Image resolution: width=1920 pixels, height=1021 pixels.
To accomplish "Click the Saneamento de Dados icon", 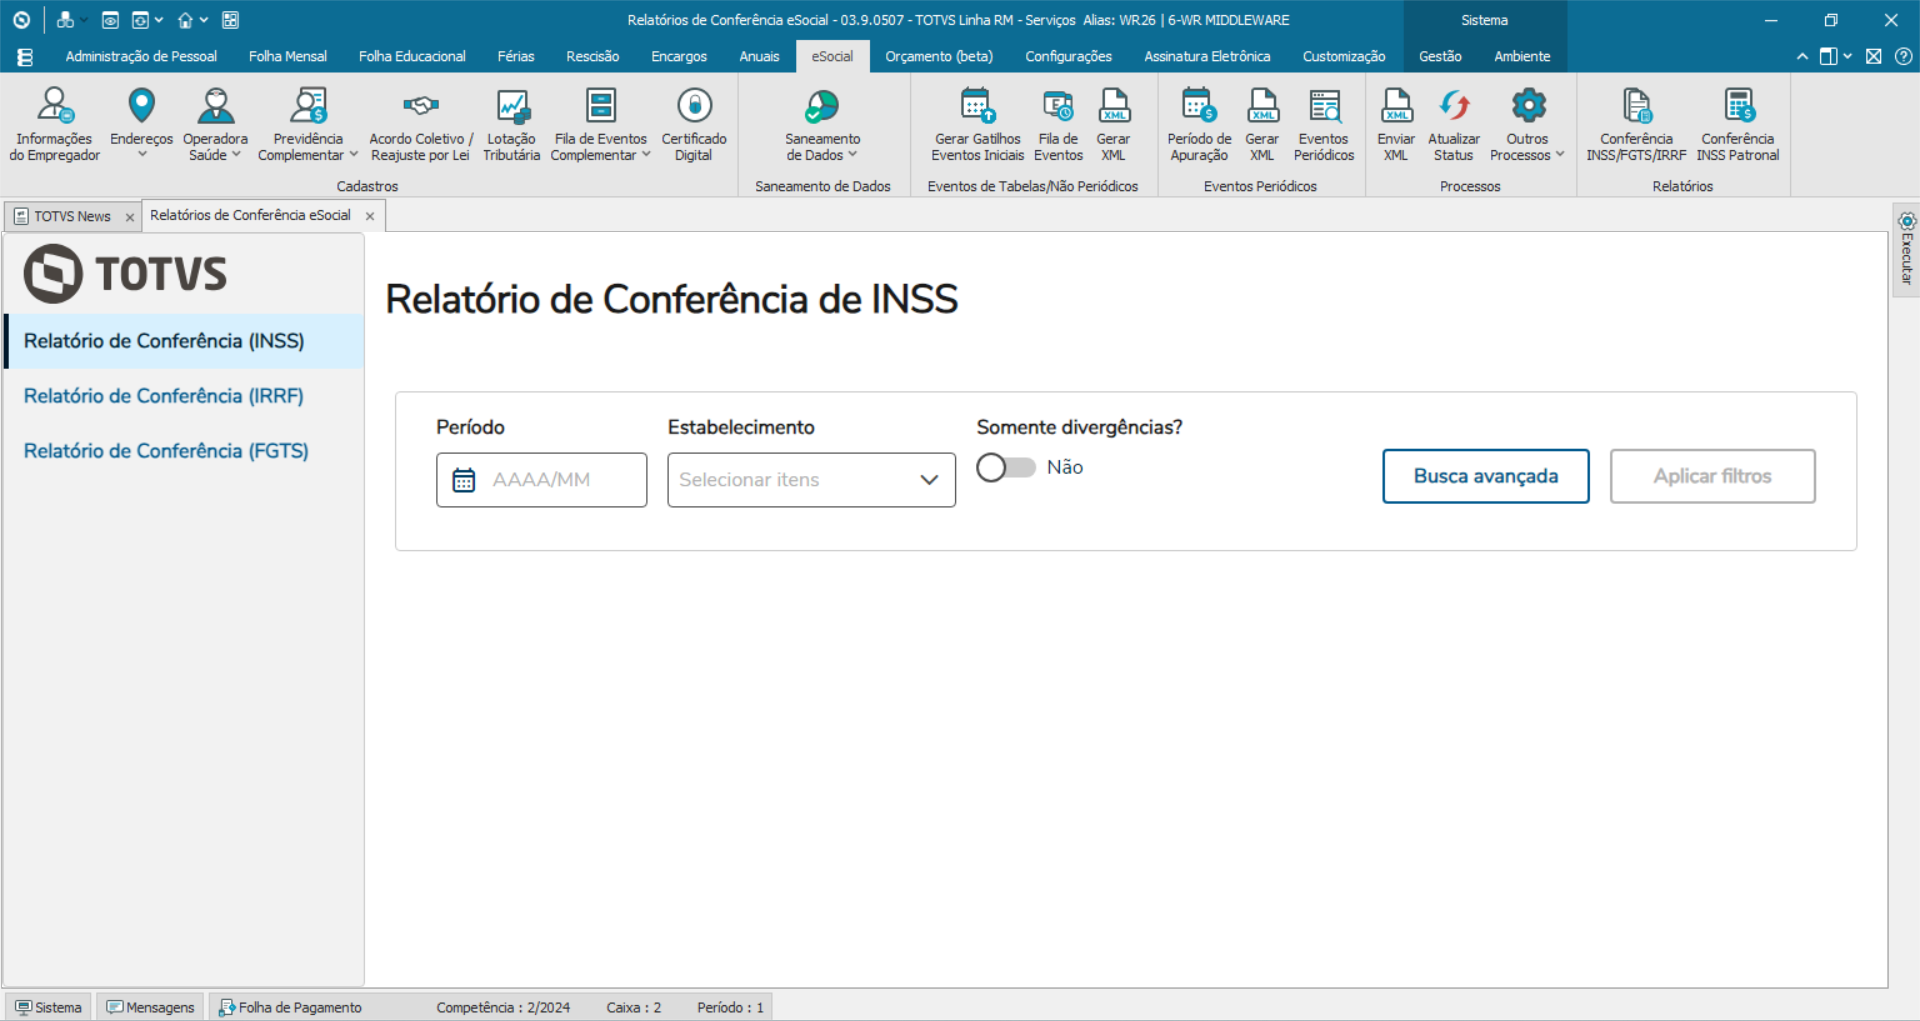I will coord(822,105).
